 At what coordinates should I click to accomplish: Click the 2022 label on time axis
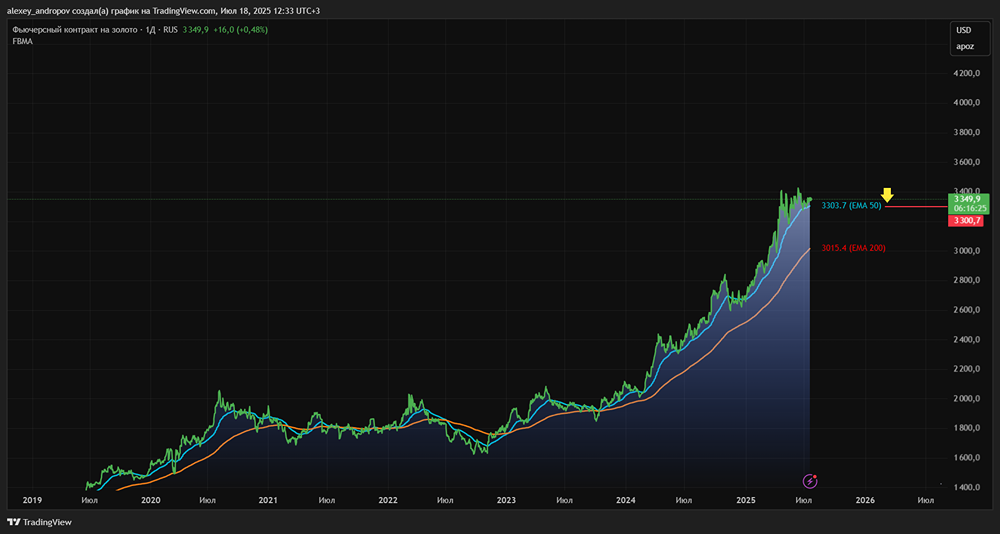click(x=387, y=501)
